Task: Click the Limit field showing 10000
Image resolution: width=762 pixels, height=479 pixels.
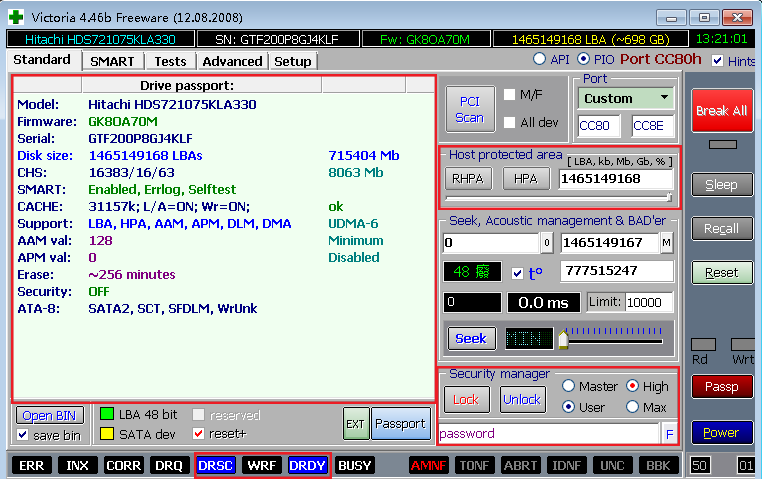Action: [649, 303]
